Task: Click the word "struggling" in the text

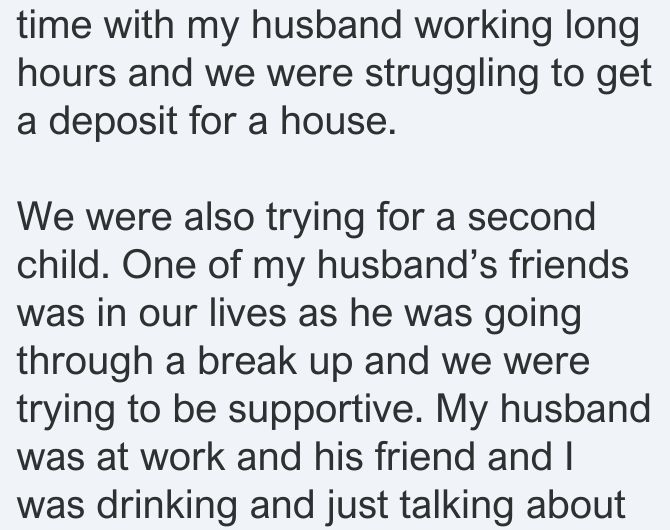Action: pos(452,75)
